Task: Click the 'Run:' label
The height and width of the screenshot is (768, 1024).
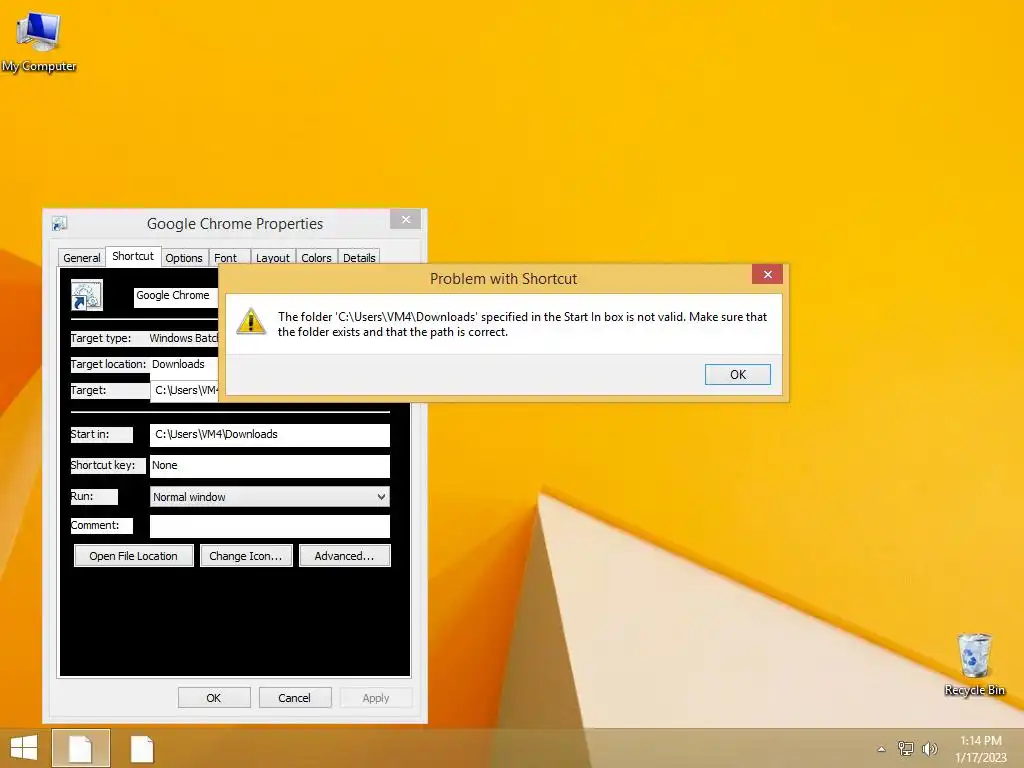Action: tap(82, 496)
